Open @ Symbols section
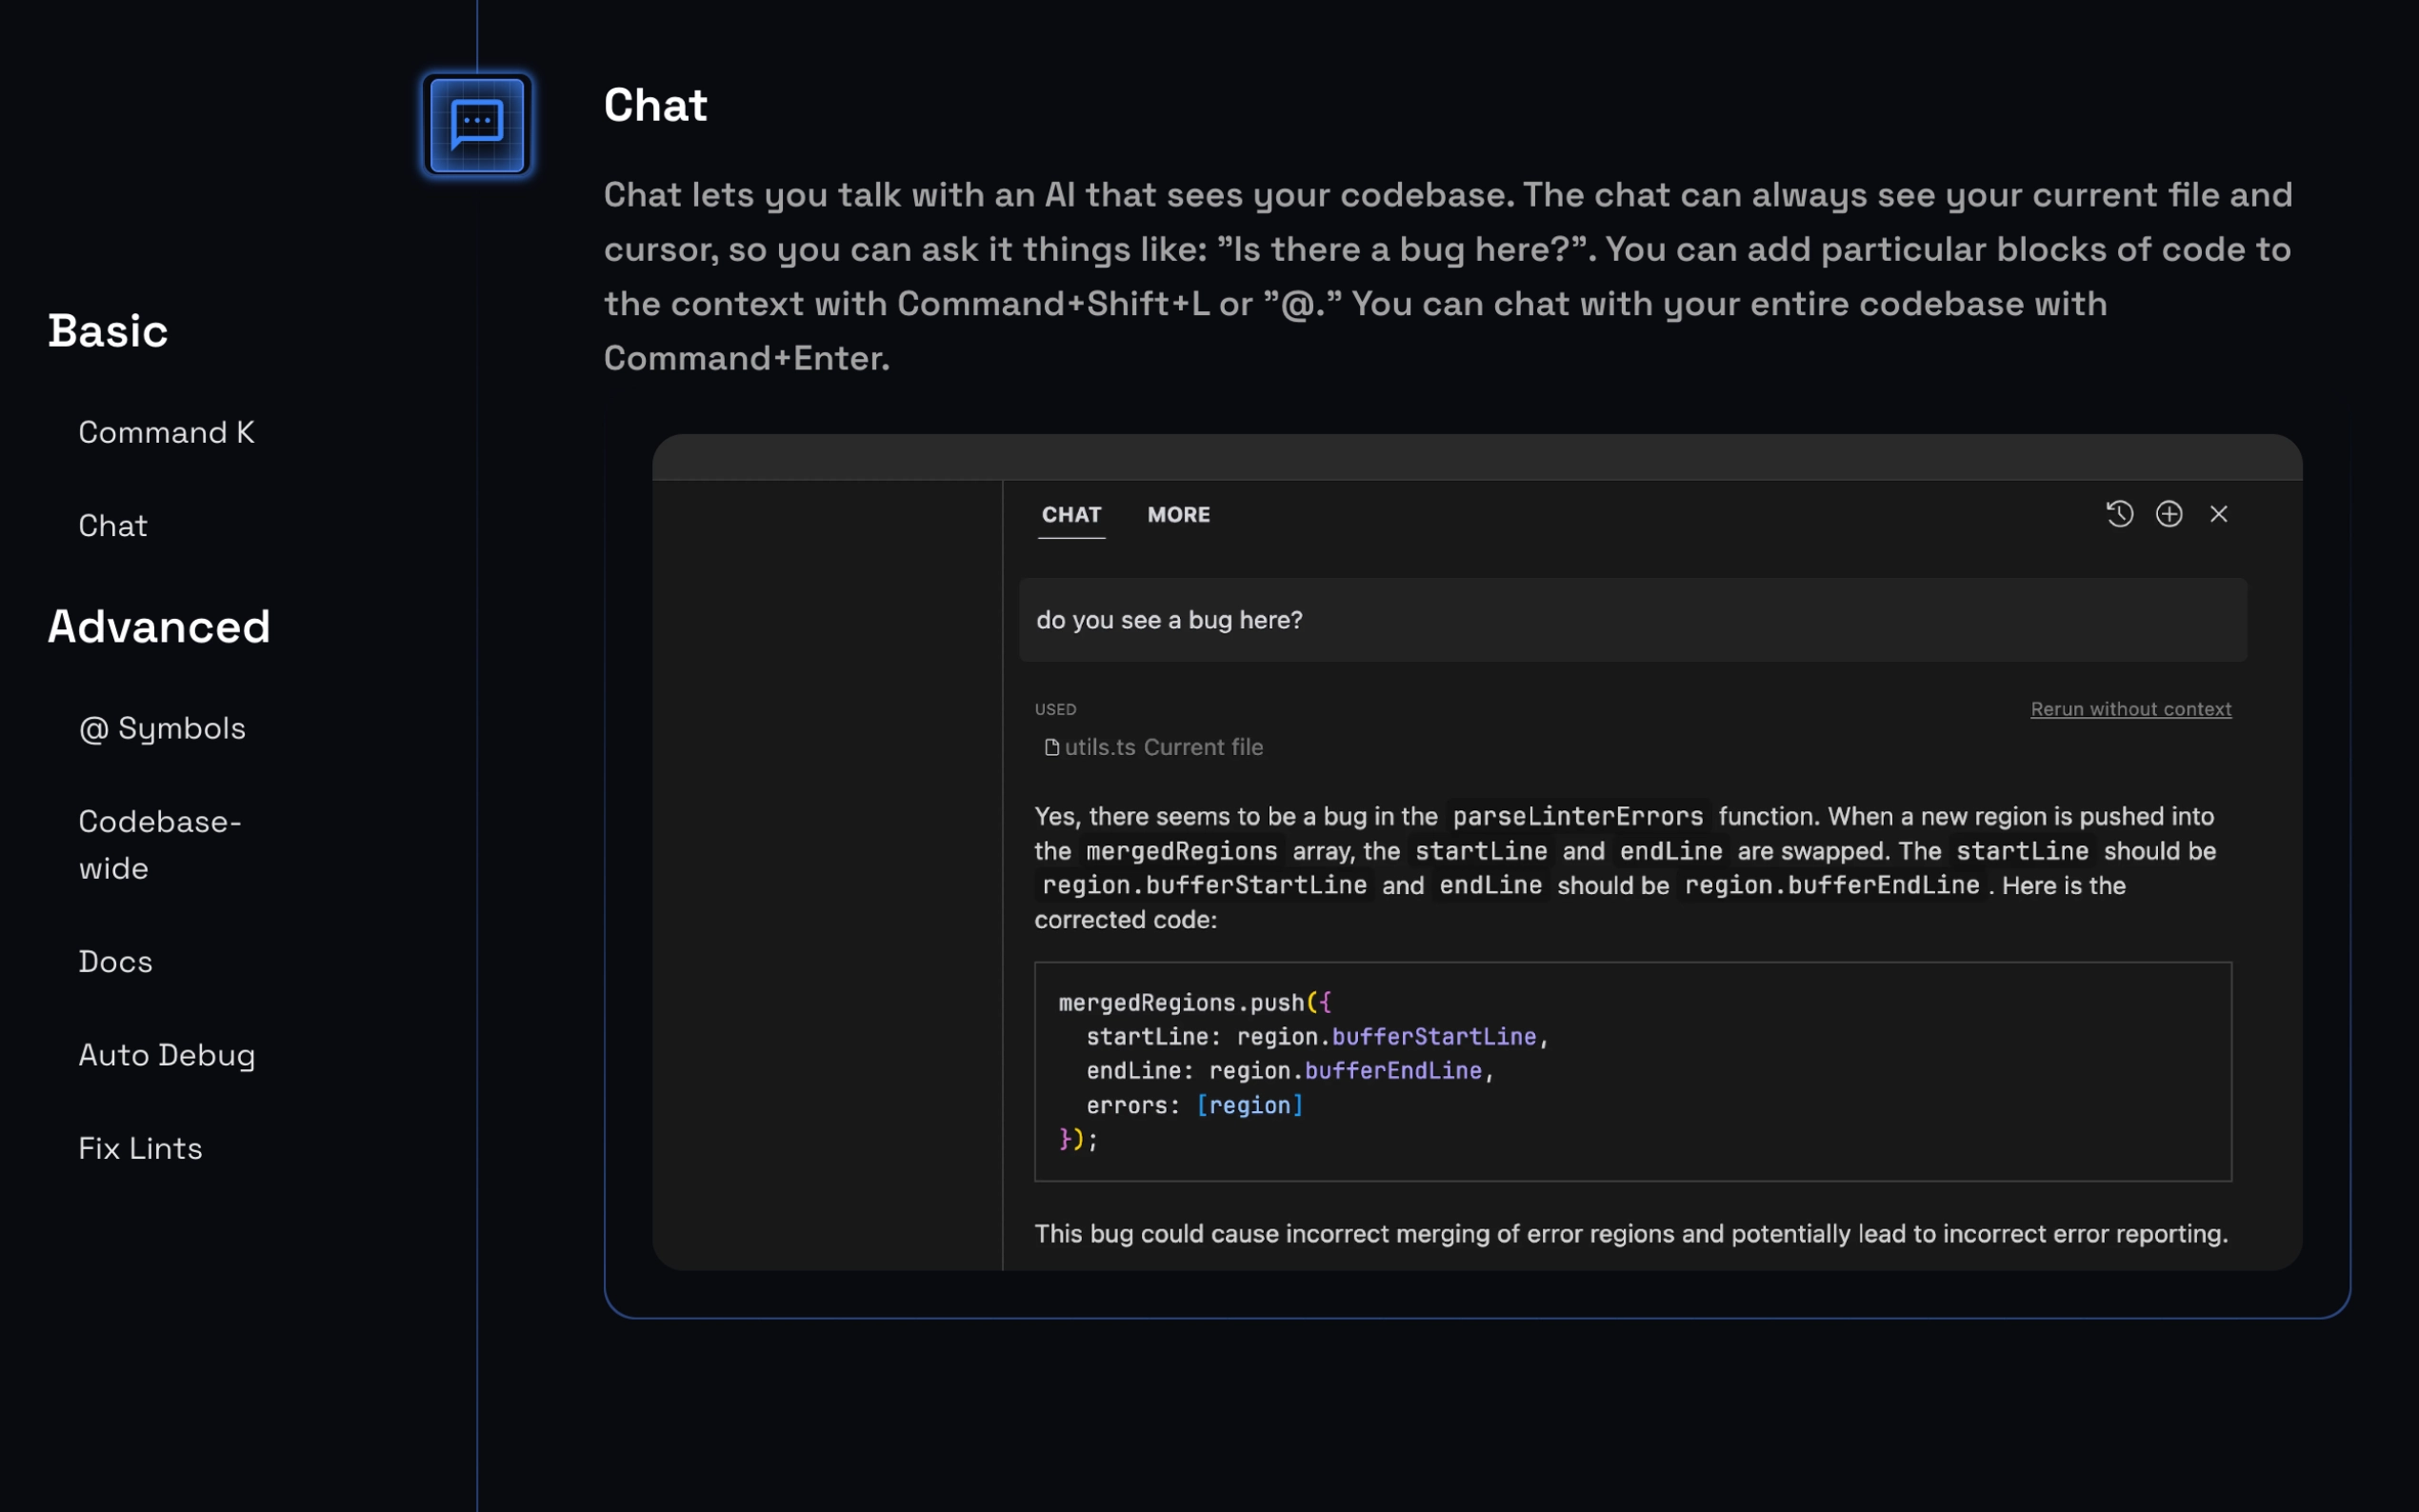This screenshot has width=2419, height=1512. click(x=162, y=728)
